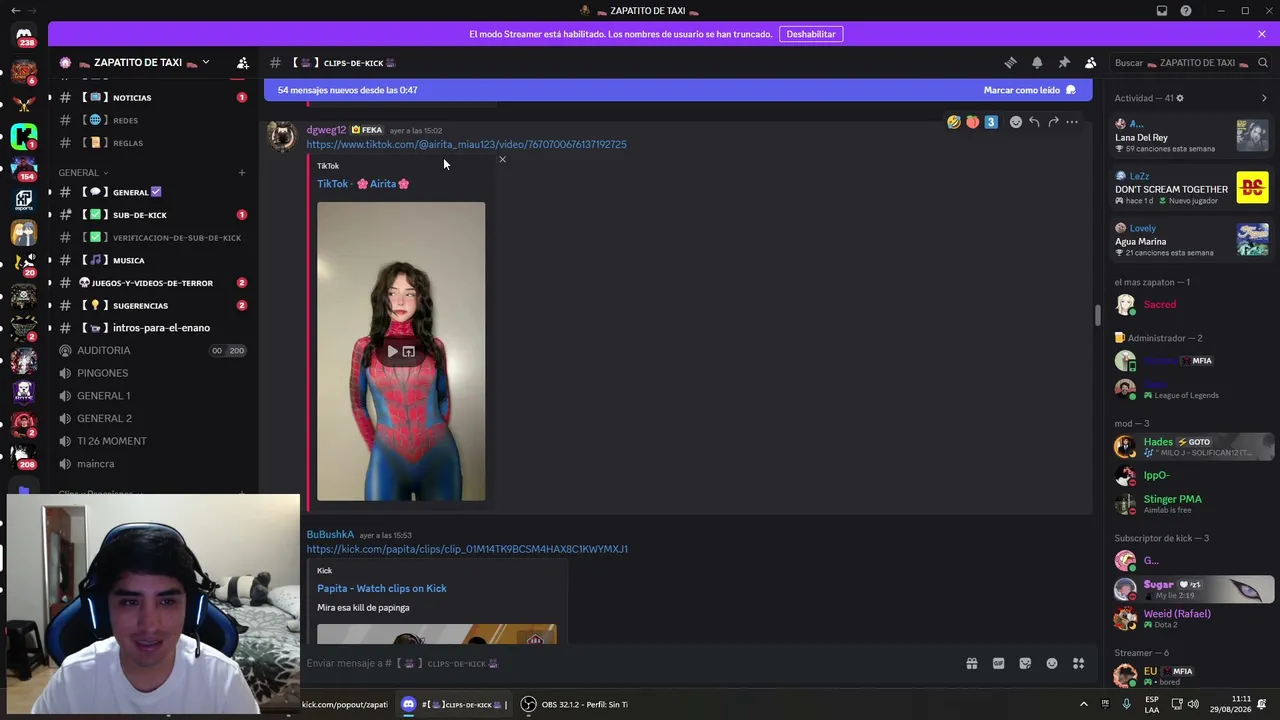The width and height of the screenshot is (1280, 720).
Task: Open the Kick server icon in server list
Action: (24, 137)
